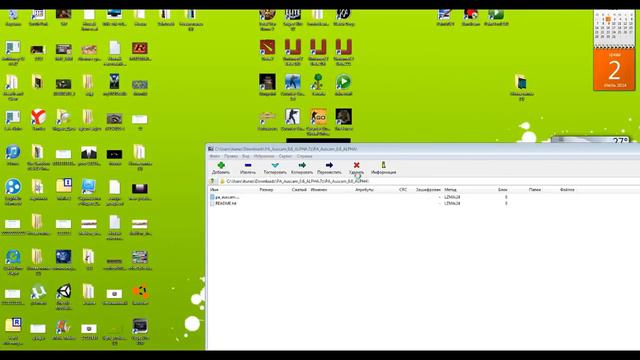This screenshot has height=360, width=640.
Task: Click the green arrow Copy button
Action: pos(302,168)
